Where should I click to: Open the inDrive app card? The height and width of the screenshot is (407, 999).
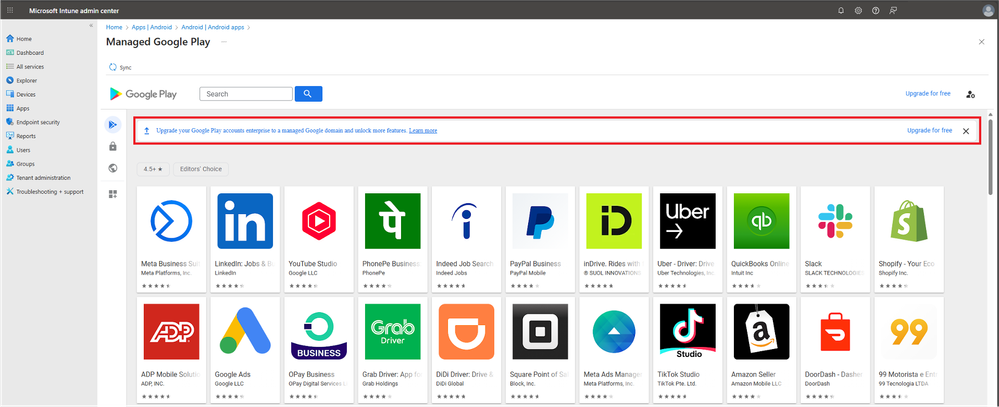tap(614, 239)
